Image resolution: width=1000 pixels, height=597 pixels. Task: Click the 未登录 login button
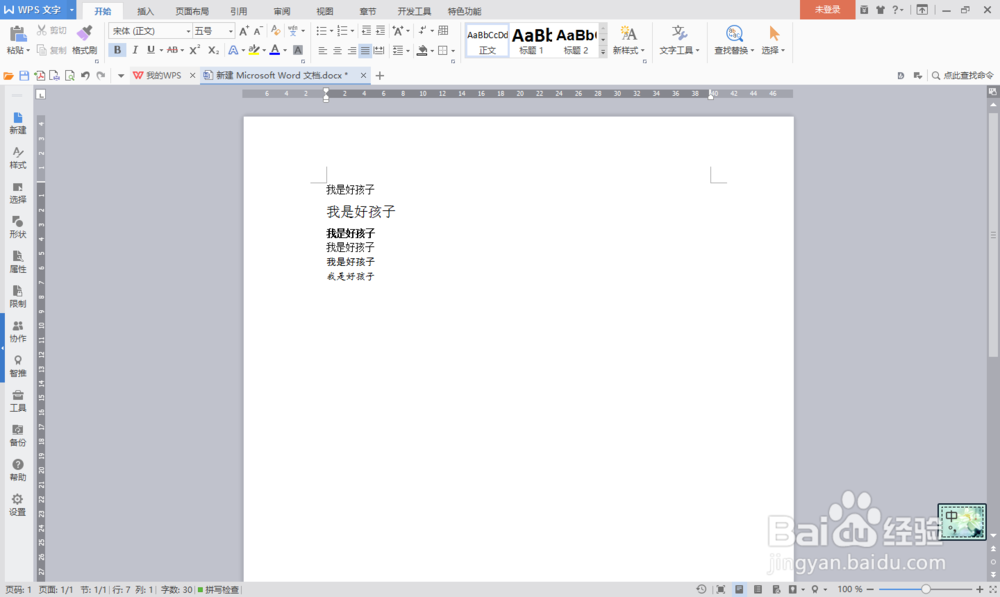(x=827, y=11)
